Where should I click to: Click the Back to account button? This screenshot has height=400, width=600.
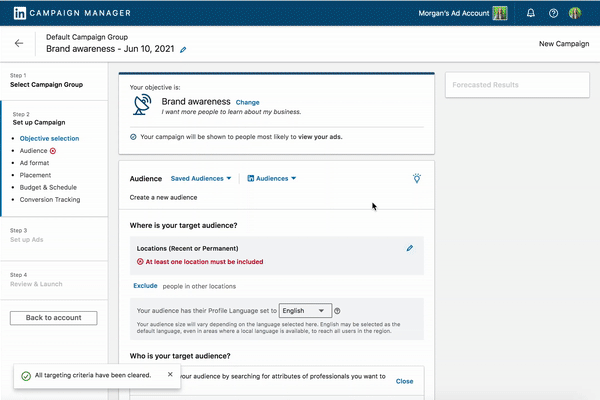pyautogui.click(x=53, y=318)
